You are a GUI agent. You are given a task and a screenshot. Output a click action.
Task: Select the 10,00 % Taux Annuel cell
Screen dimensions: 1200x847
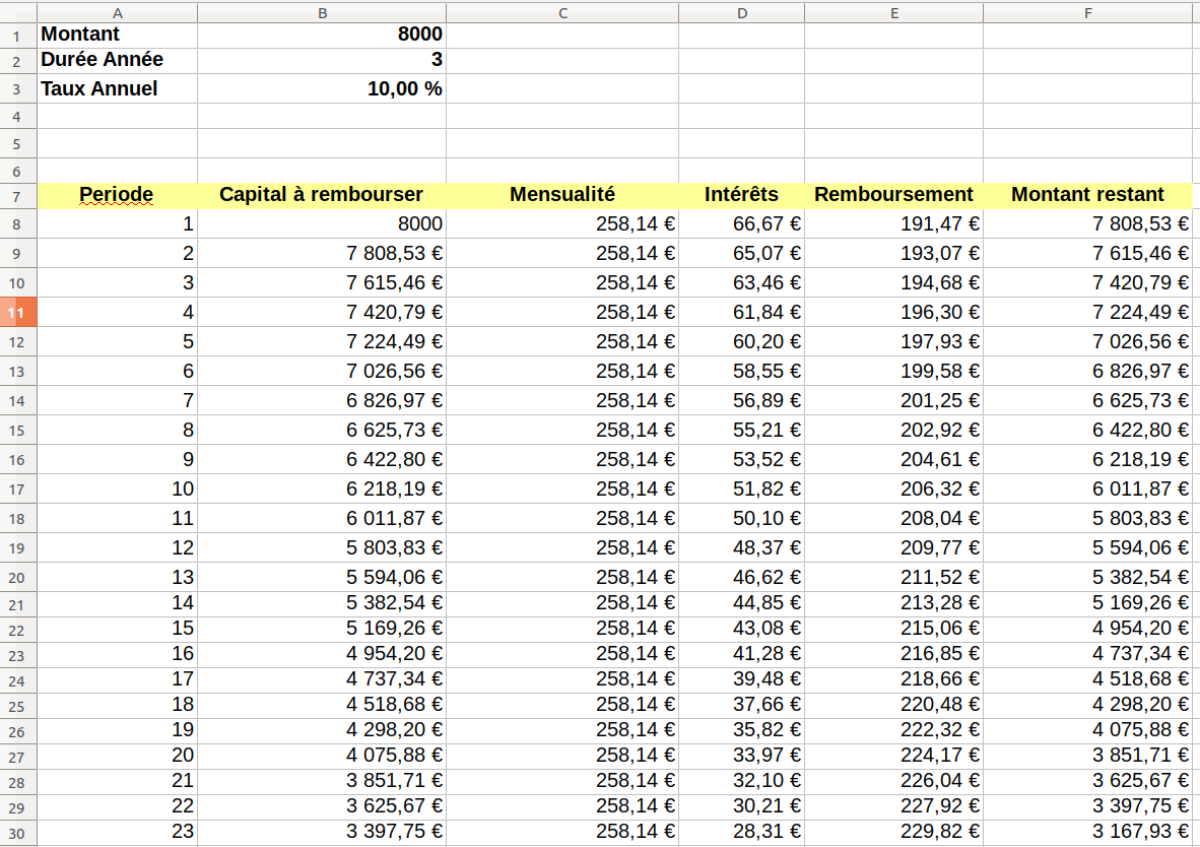click(x=322, y=89)
